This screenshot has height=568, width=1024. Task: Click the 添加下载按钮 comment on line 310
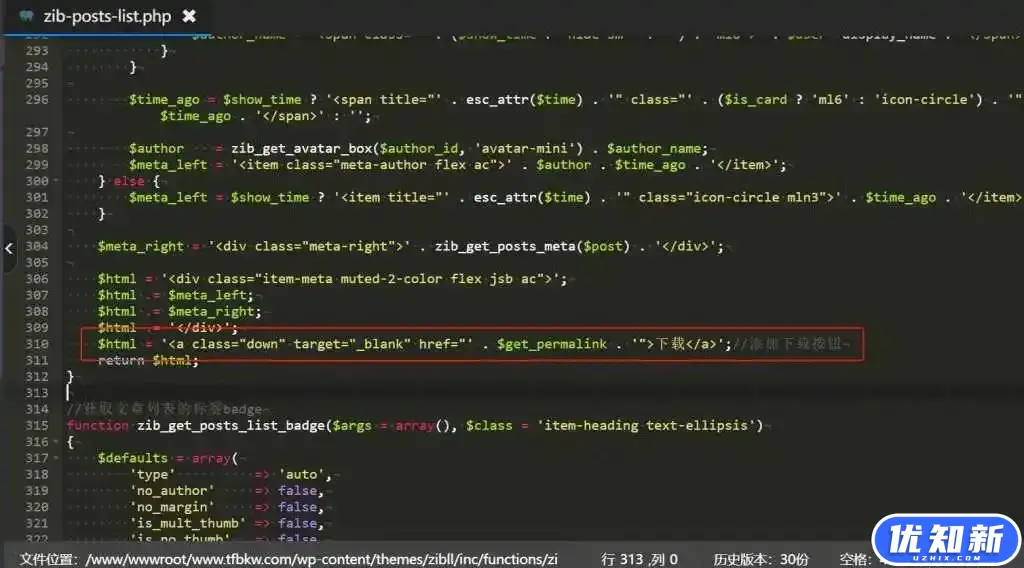pyautogui.click(x=792, y=344)
